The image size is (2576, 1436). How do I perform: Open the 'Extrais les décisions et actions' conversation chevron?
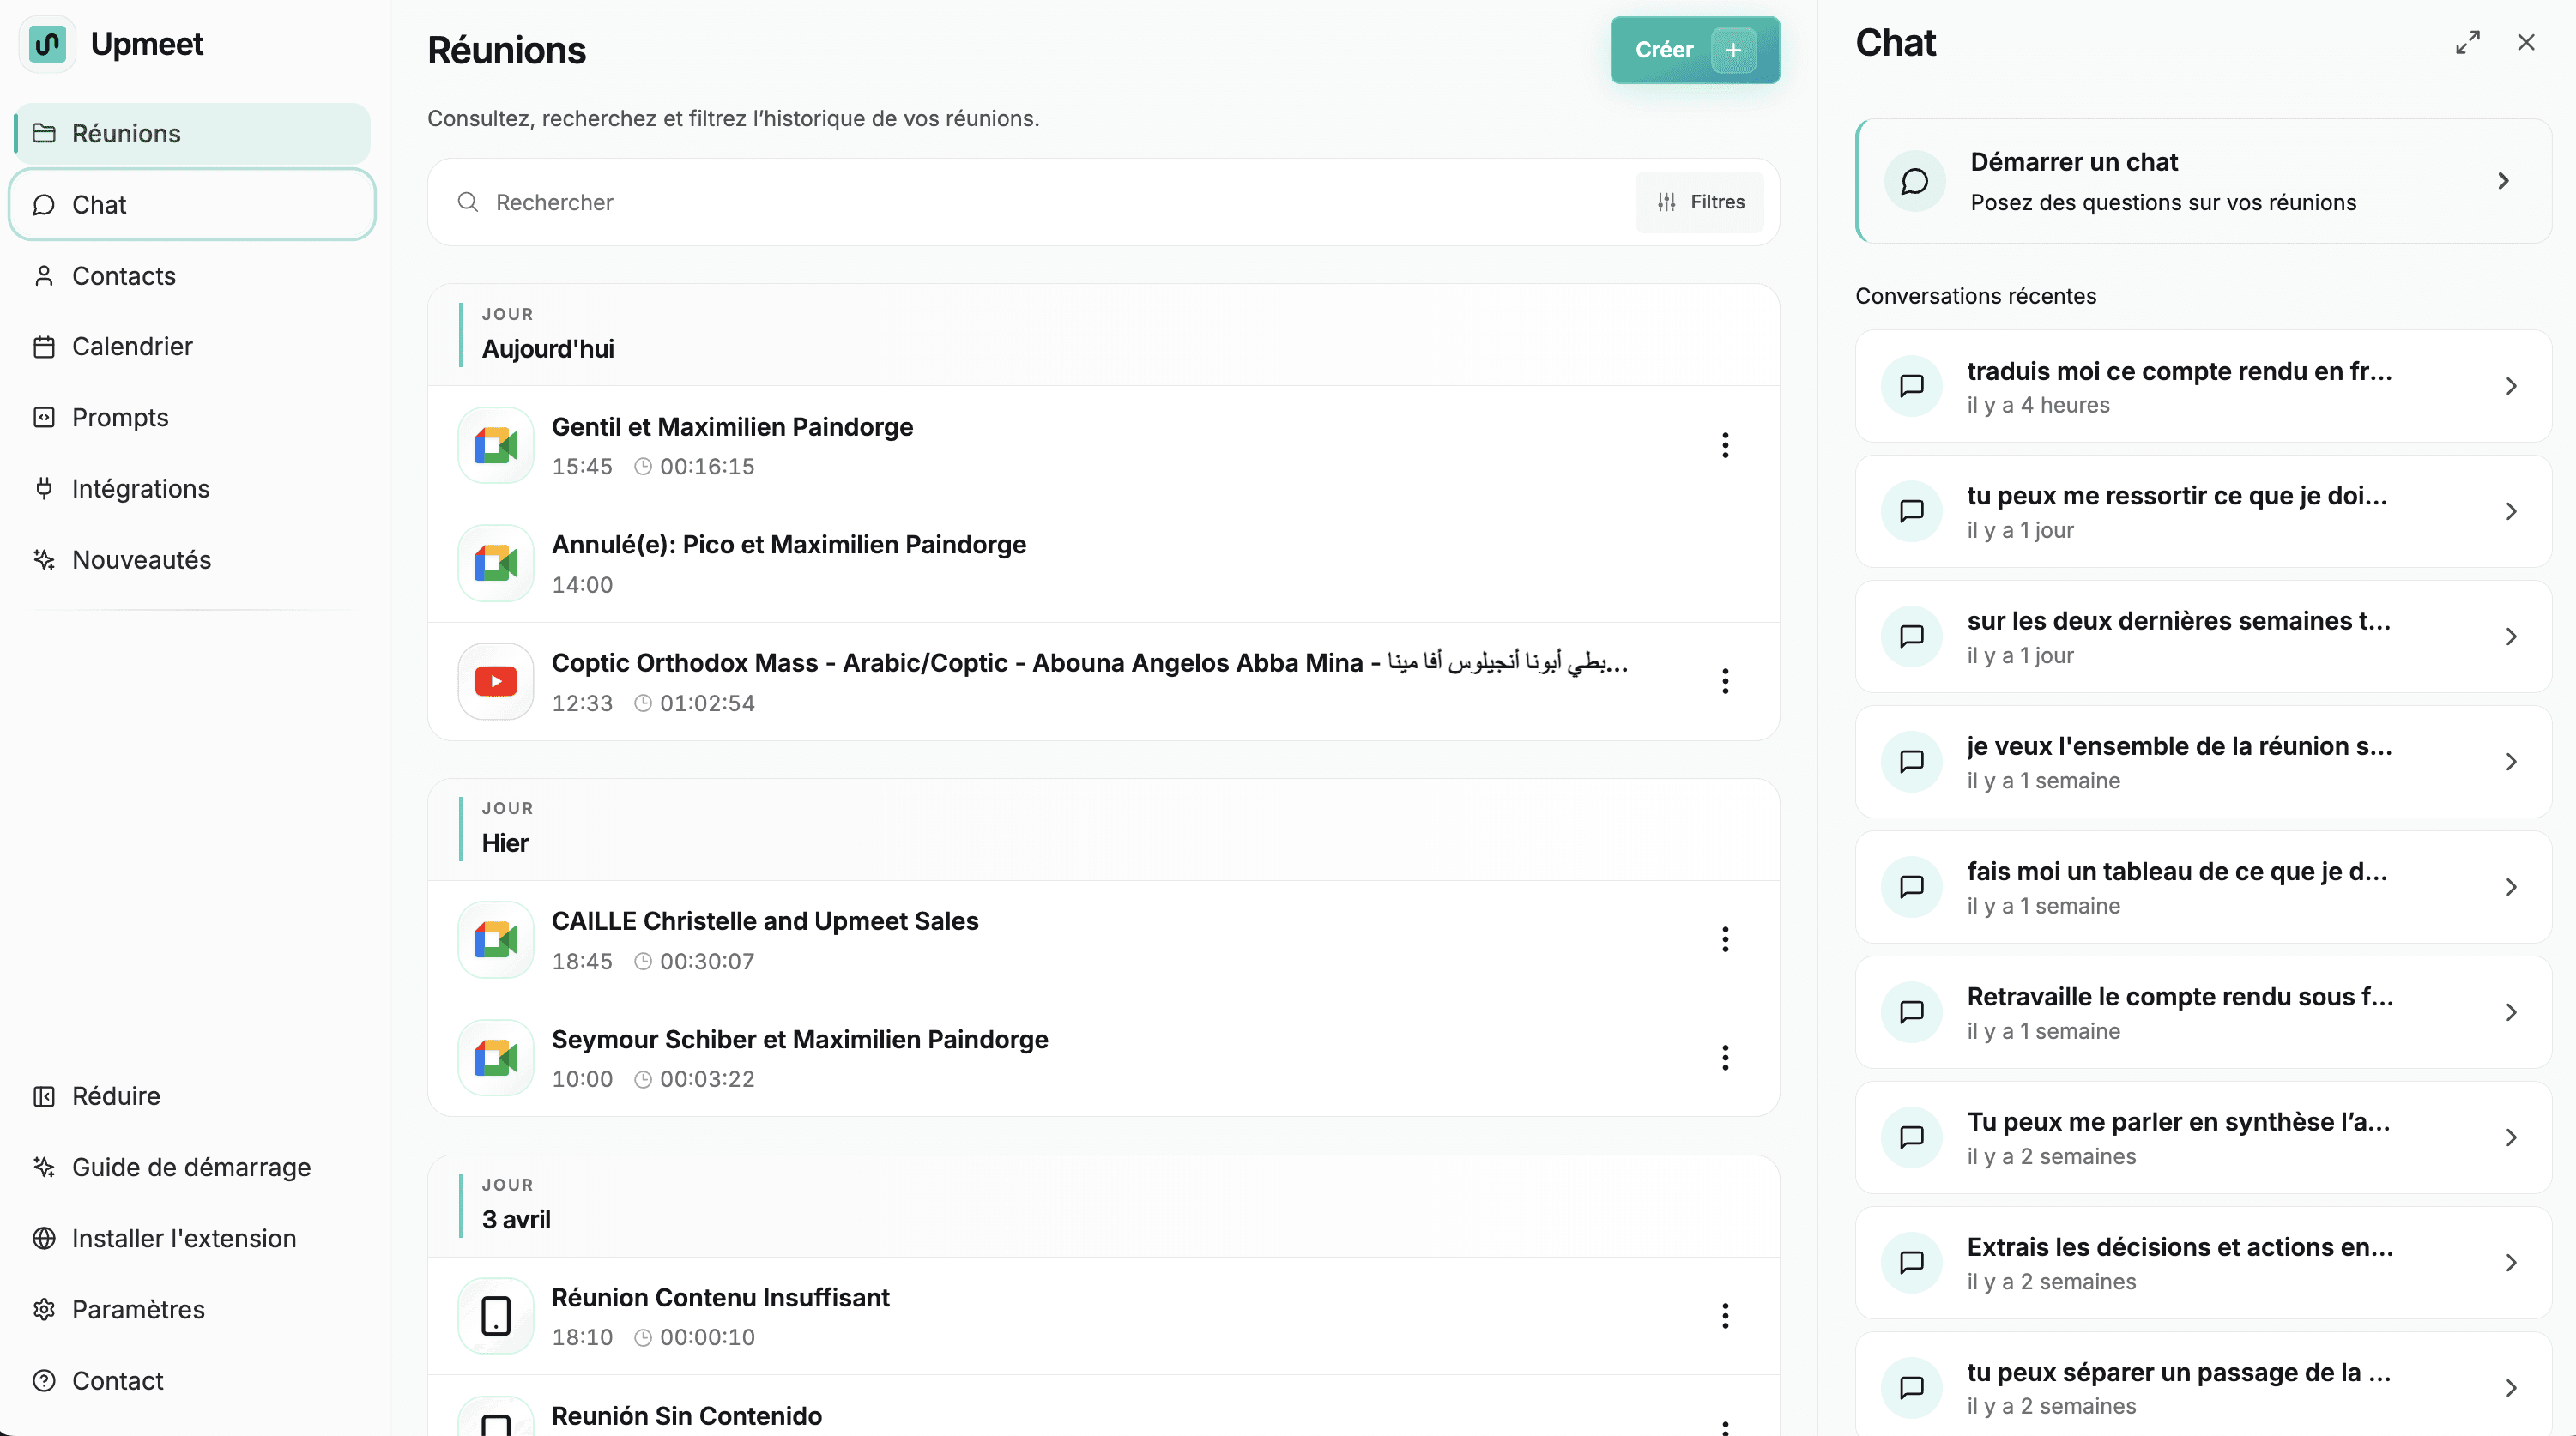[2511, 1263]
